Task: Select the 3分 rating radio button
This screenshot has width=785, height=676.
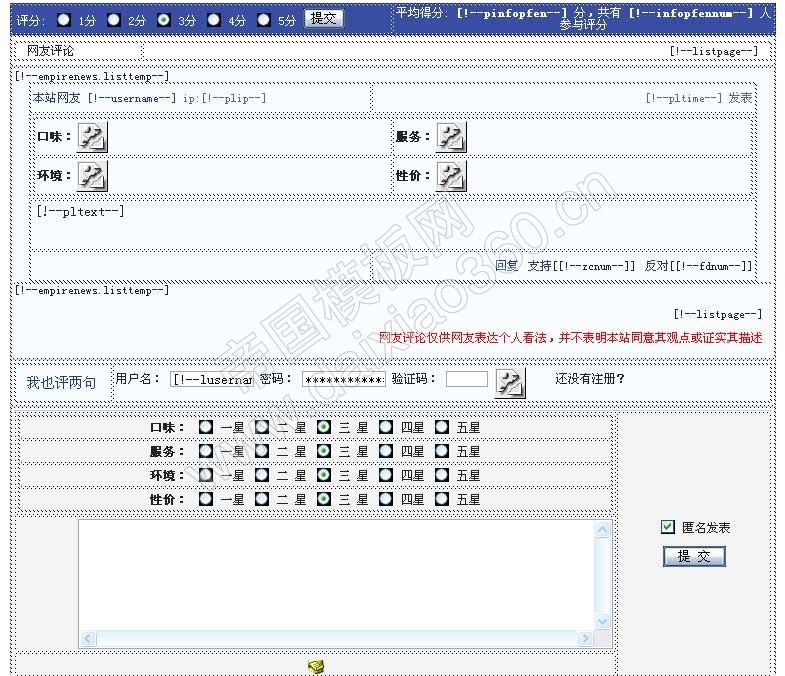Action: (x=163, y=20)
